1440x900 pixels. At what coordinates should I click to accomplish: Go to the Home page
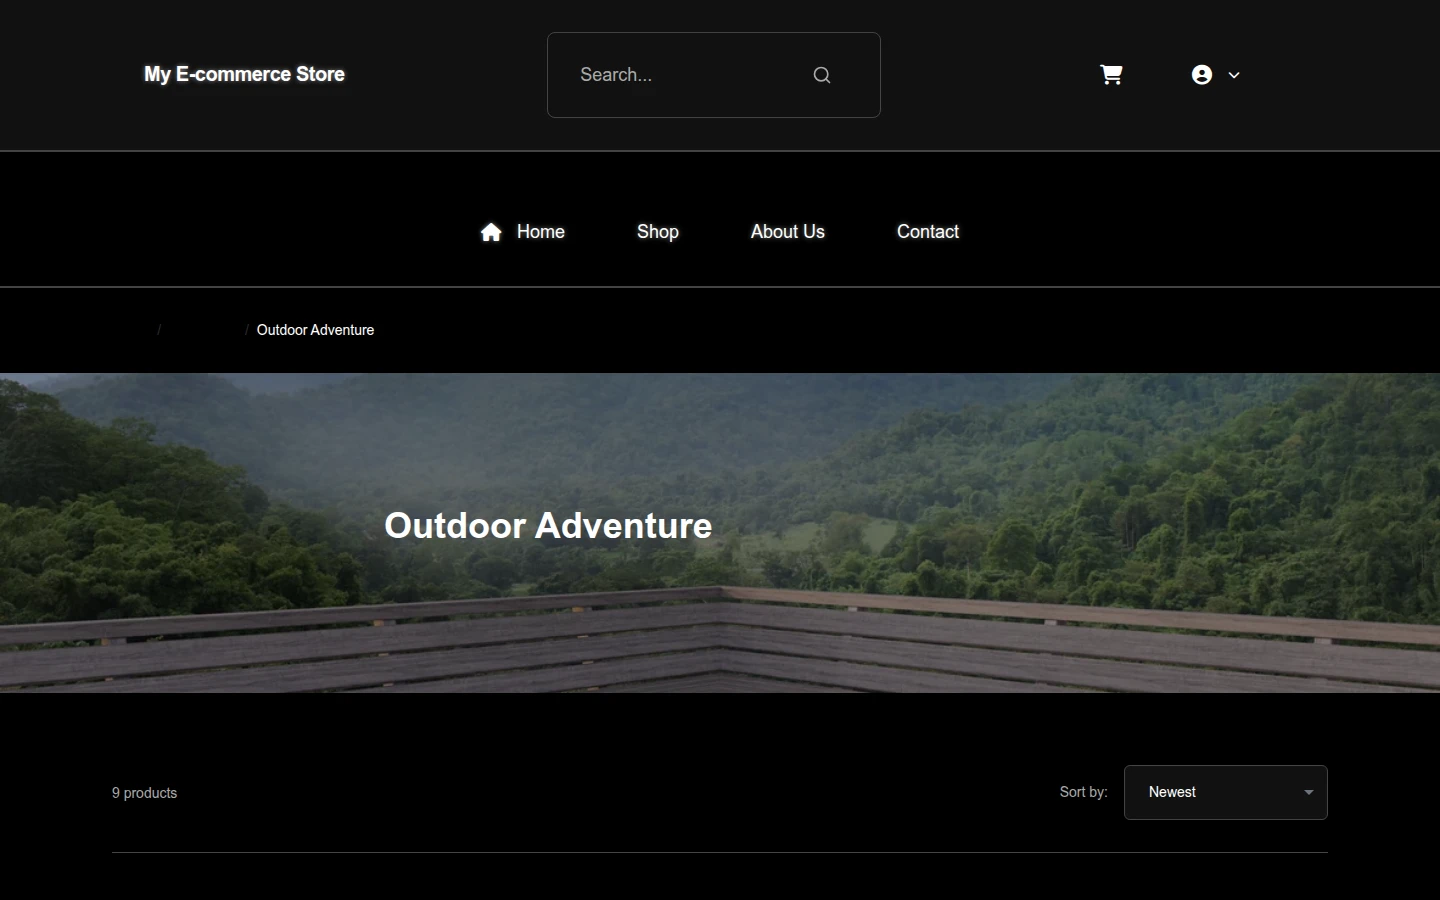[x=523, y=232]
